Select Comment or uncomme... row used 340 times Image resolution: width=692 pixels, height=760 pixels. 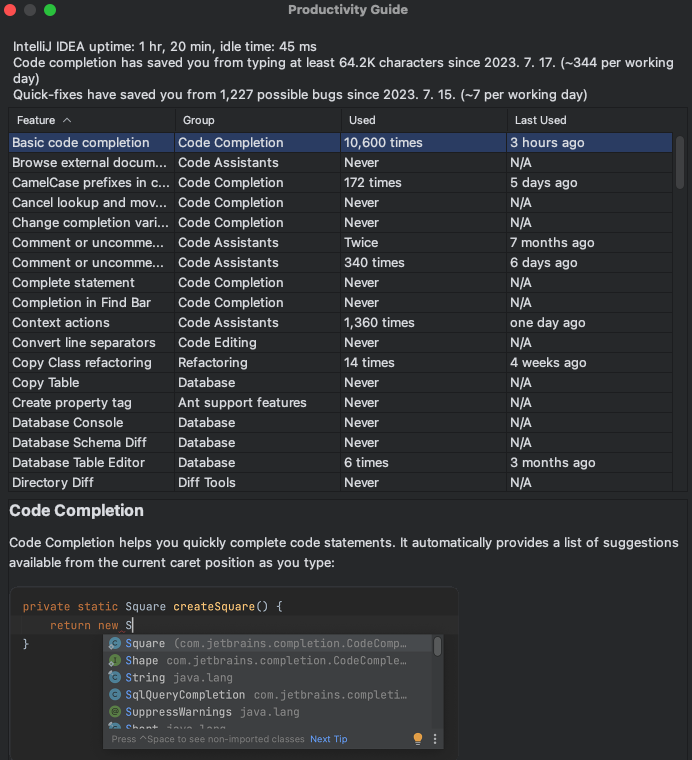[x=340, y=263]
